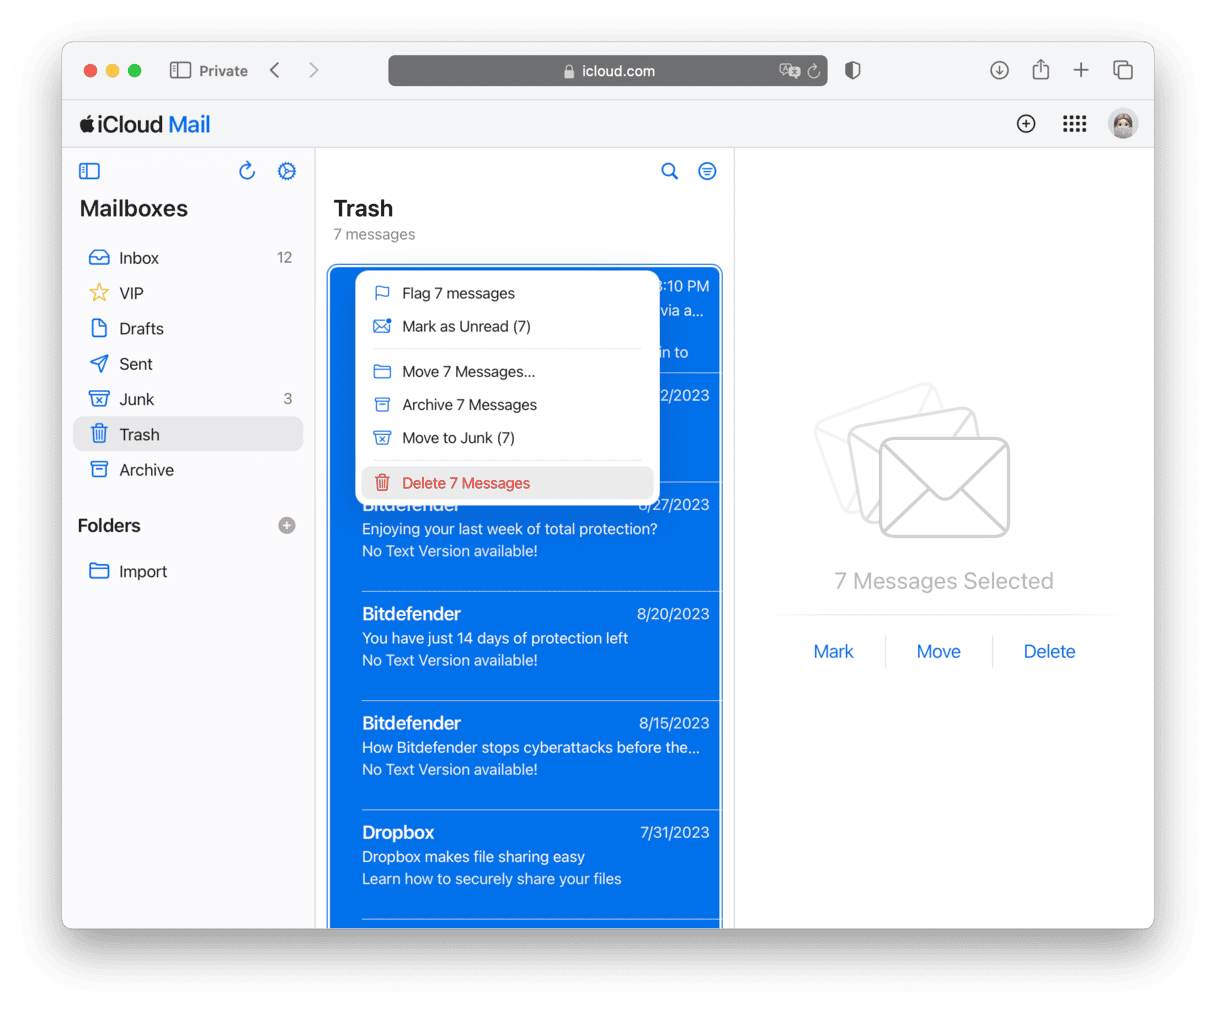Refresh mailboxes with the circular arrow
Screen dimensions: 1216x1011
click(247, 171)
